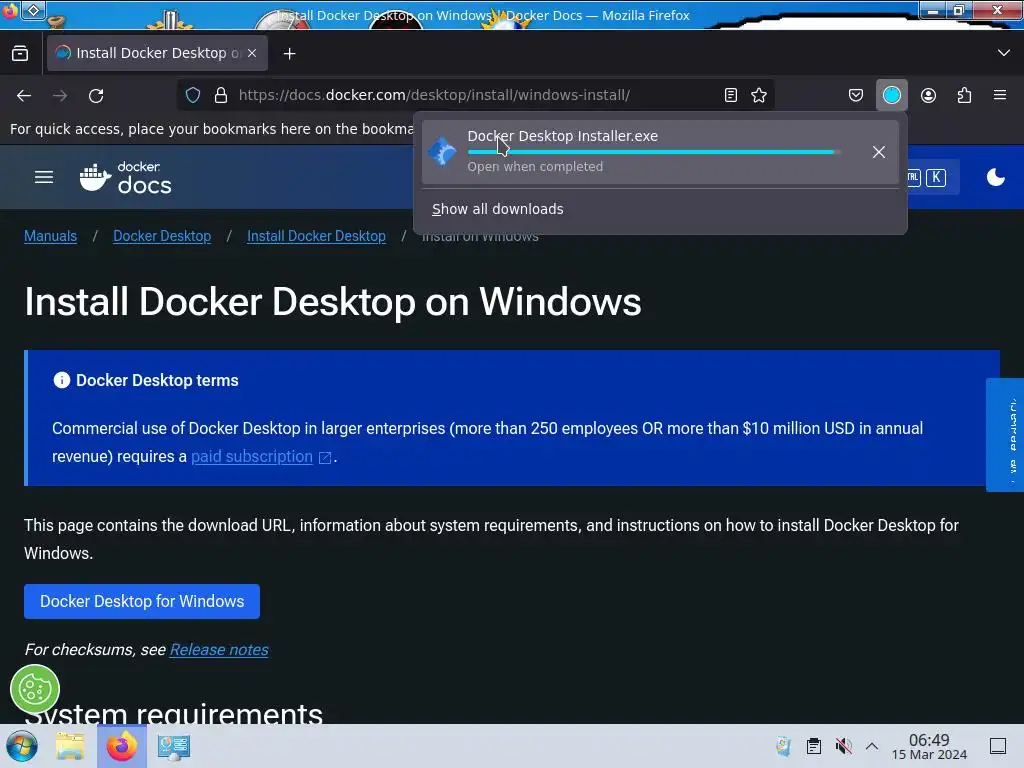
Task: Show site security padlock information
Action: [x=221, y=95]
